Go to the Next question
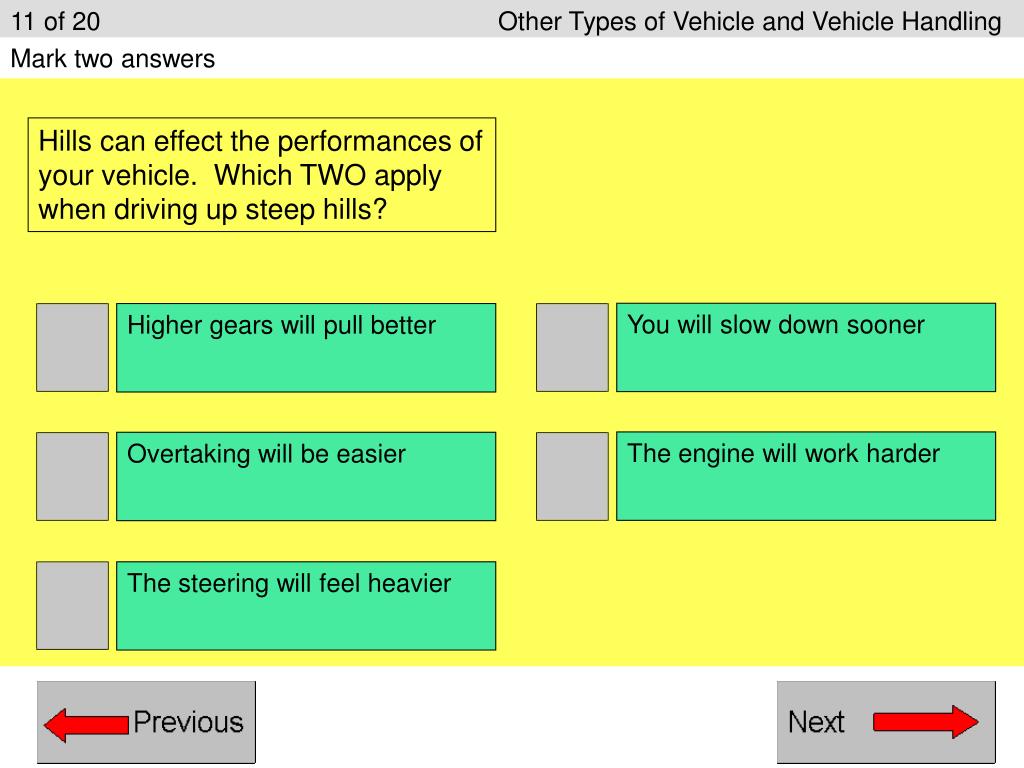The image size is (1024, 768). point(886,722)
